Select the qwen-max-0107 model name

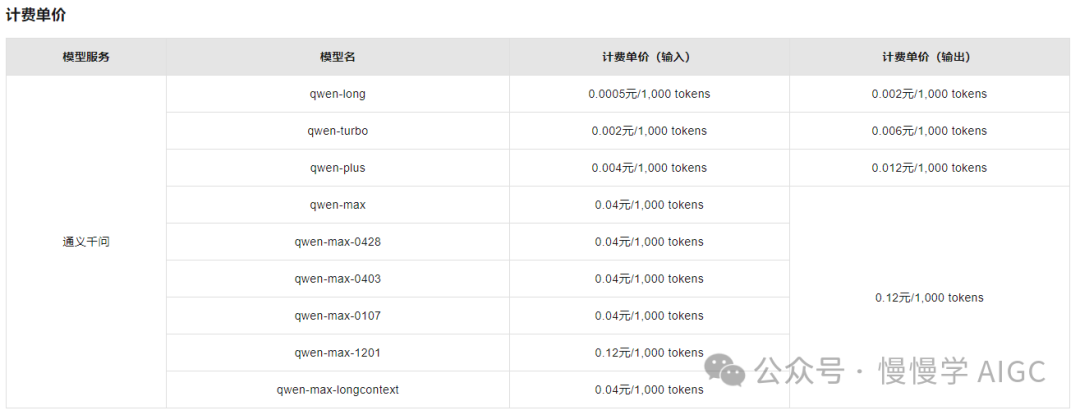point(337,316)
